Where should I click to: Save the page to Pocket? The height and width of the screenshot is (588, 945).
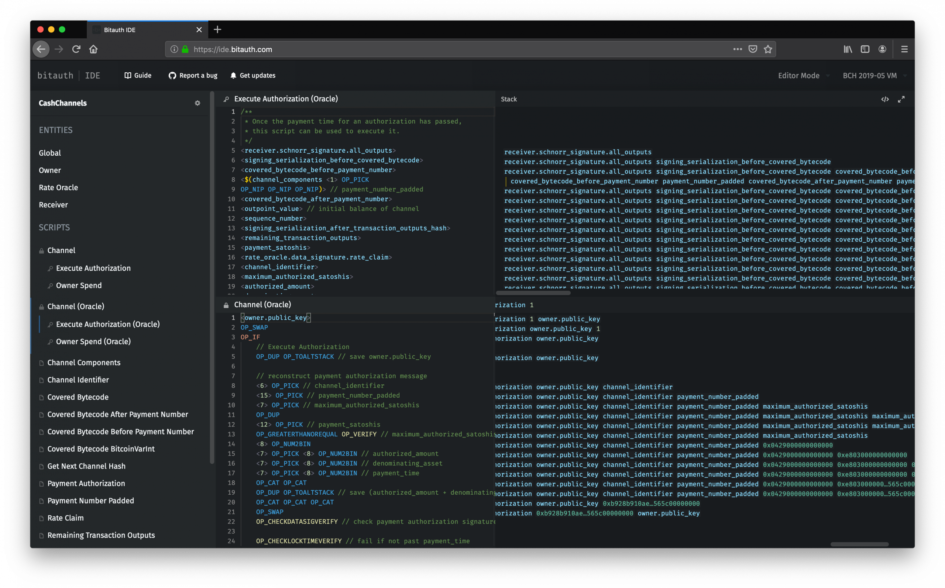(x=753, y=49)
